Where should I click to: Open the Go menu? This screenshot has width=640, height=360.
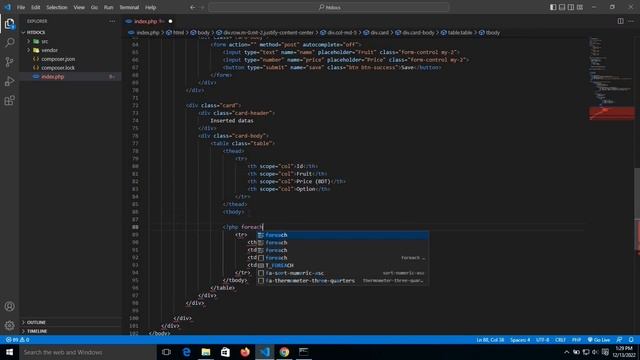[x=94, y=7]
